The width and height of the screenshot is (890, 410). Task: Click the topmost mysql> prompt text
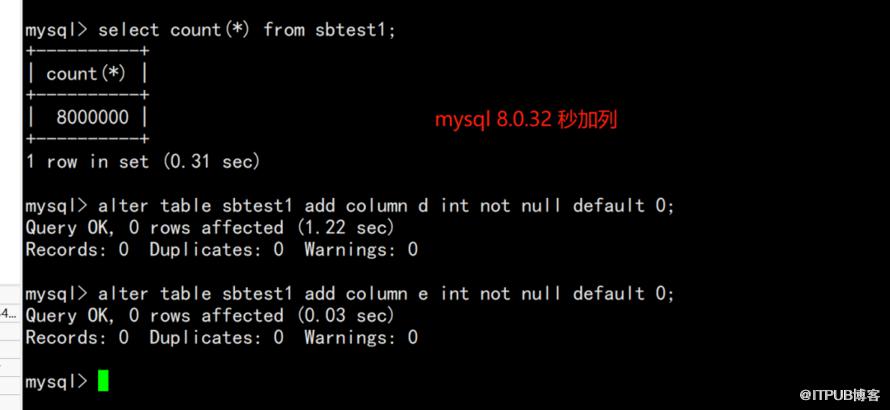coord(56,30)
